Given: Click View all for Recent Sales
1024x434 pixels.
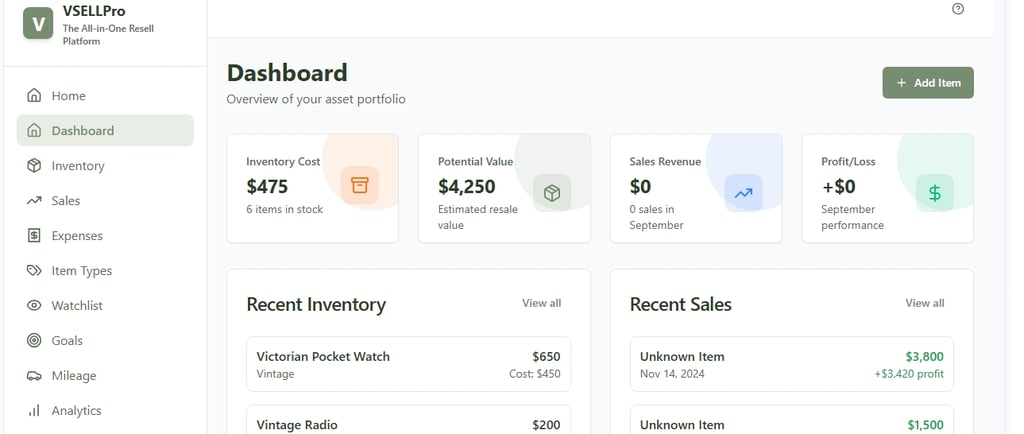Looking at the screenshot, I should pyautogui.click(x=924, y=303).
